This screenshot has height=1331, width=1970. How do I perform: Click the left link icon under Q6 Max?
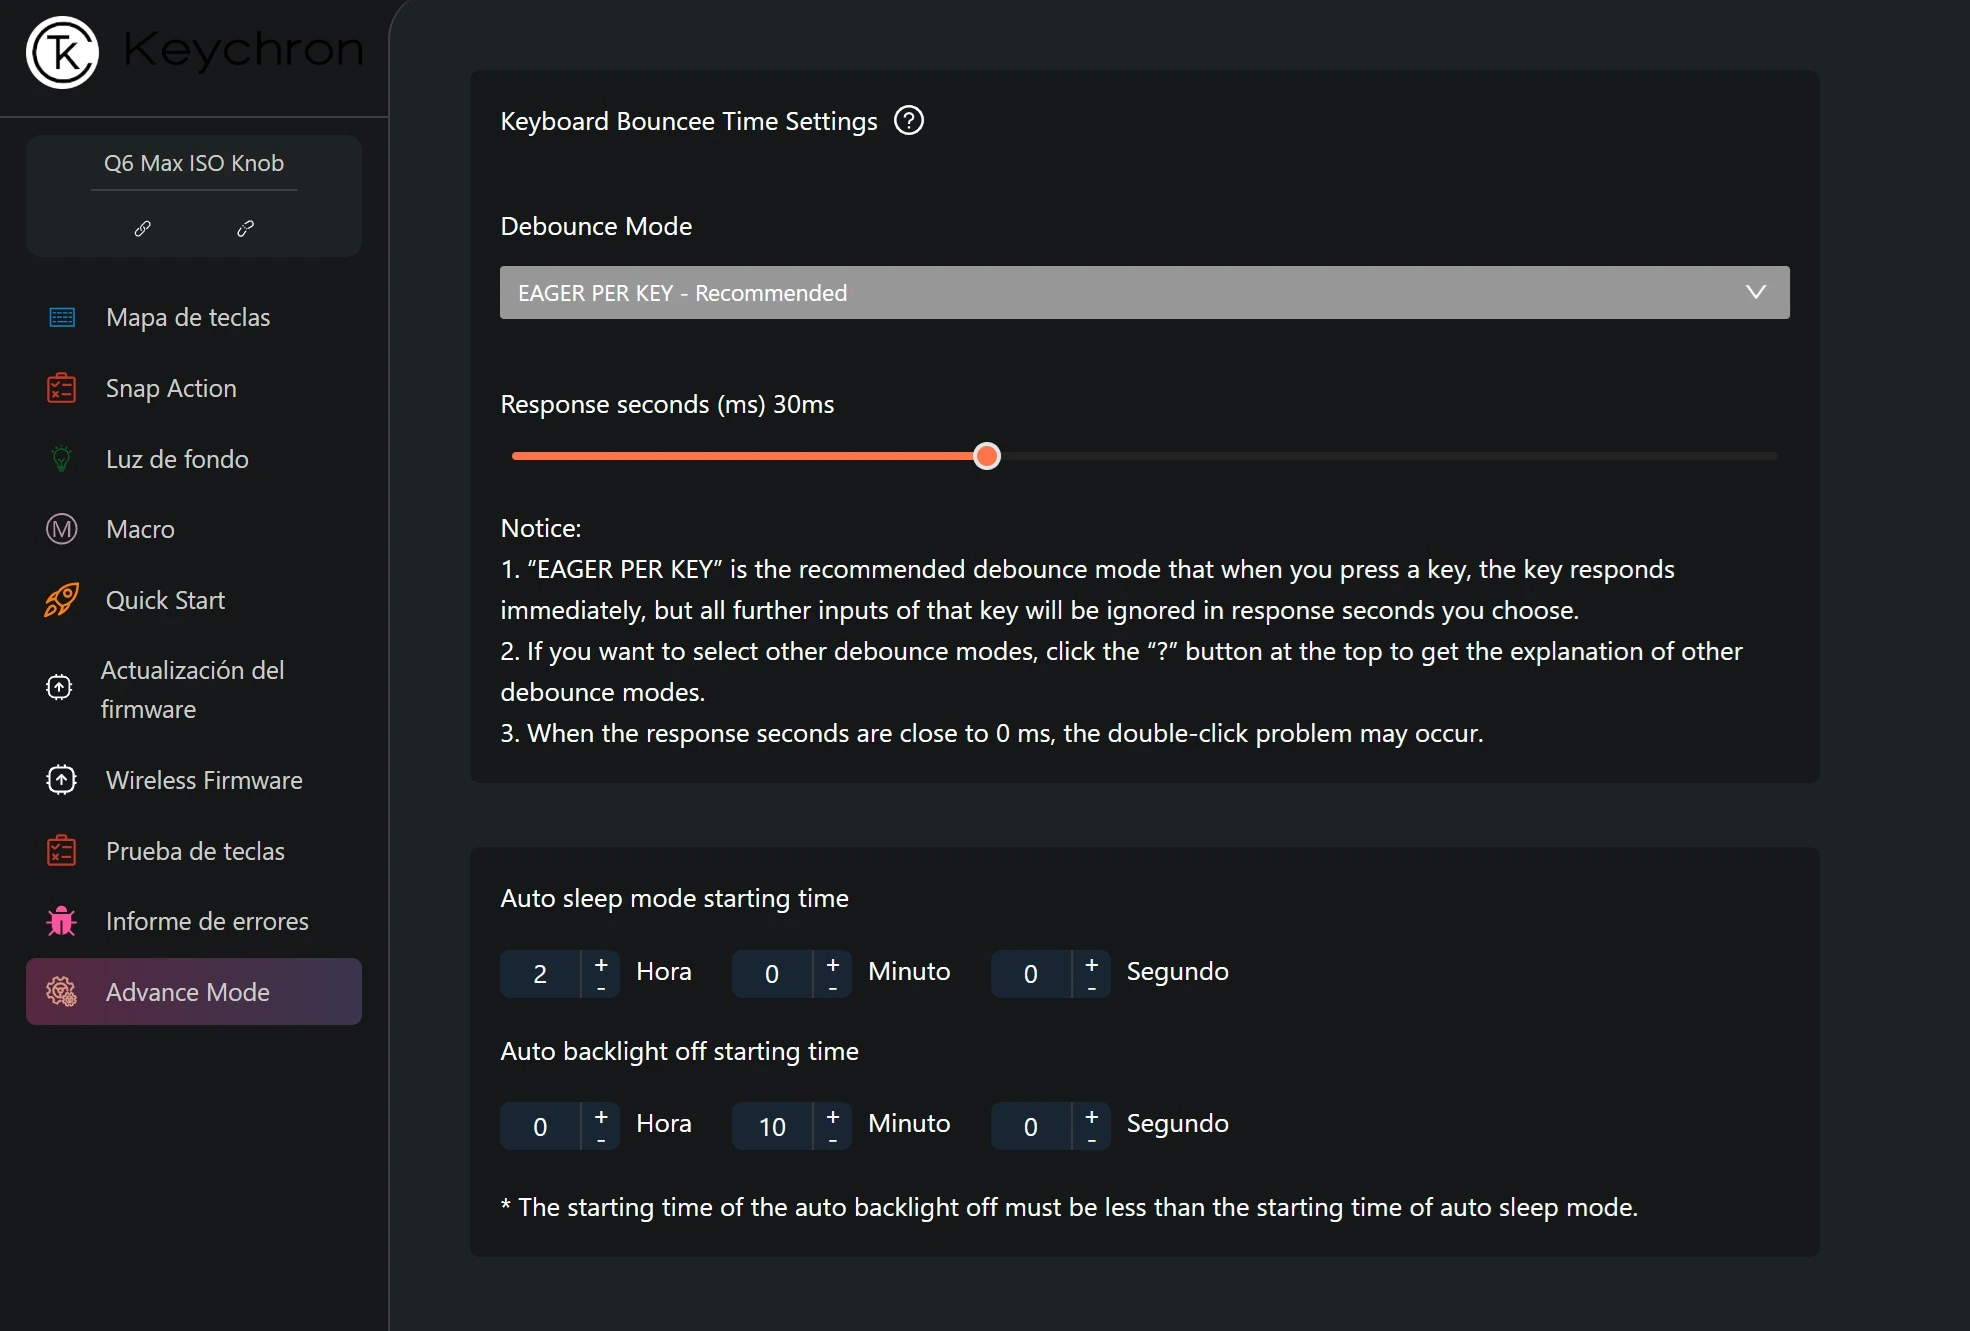[x=143, y=229]
